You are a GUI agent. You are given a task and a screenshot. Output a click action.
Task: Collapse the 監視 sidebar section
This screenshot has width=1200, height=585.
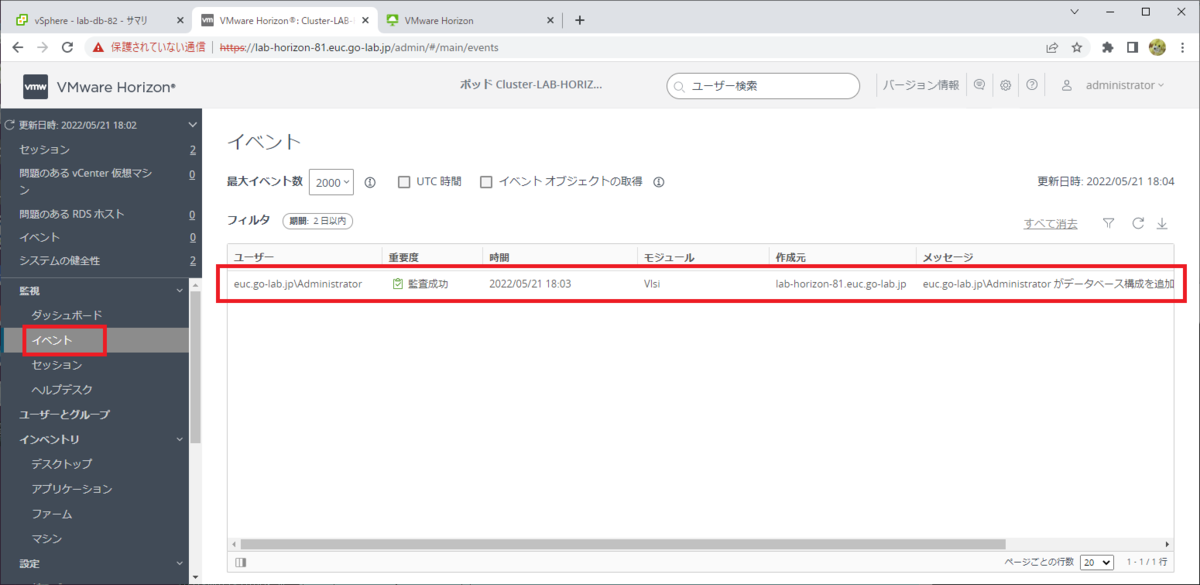click(179, 290)
